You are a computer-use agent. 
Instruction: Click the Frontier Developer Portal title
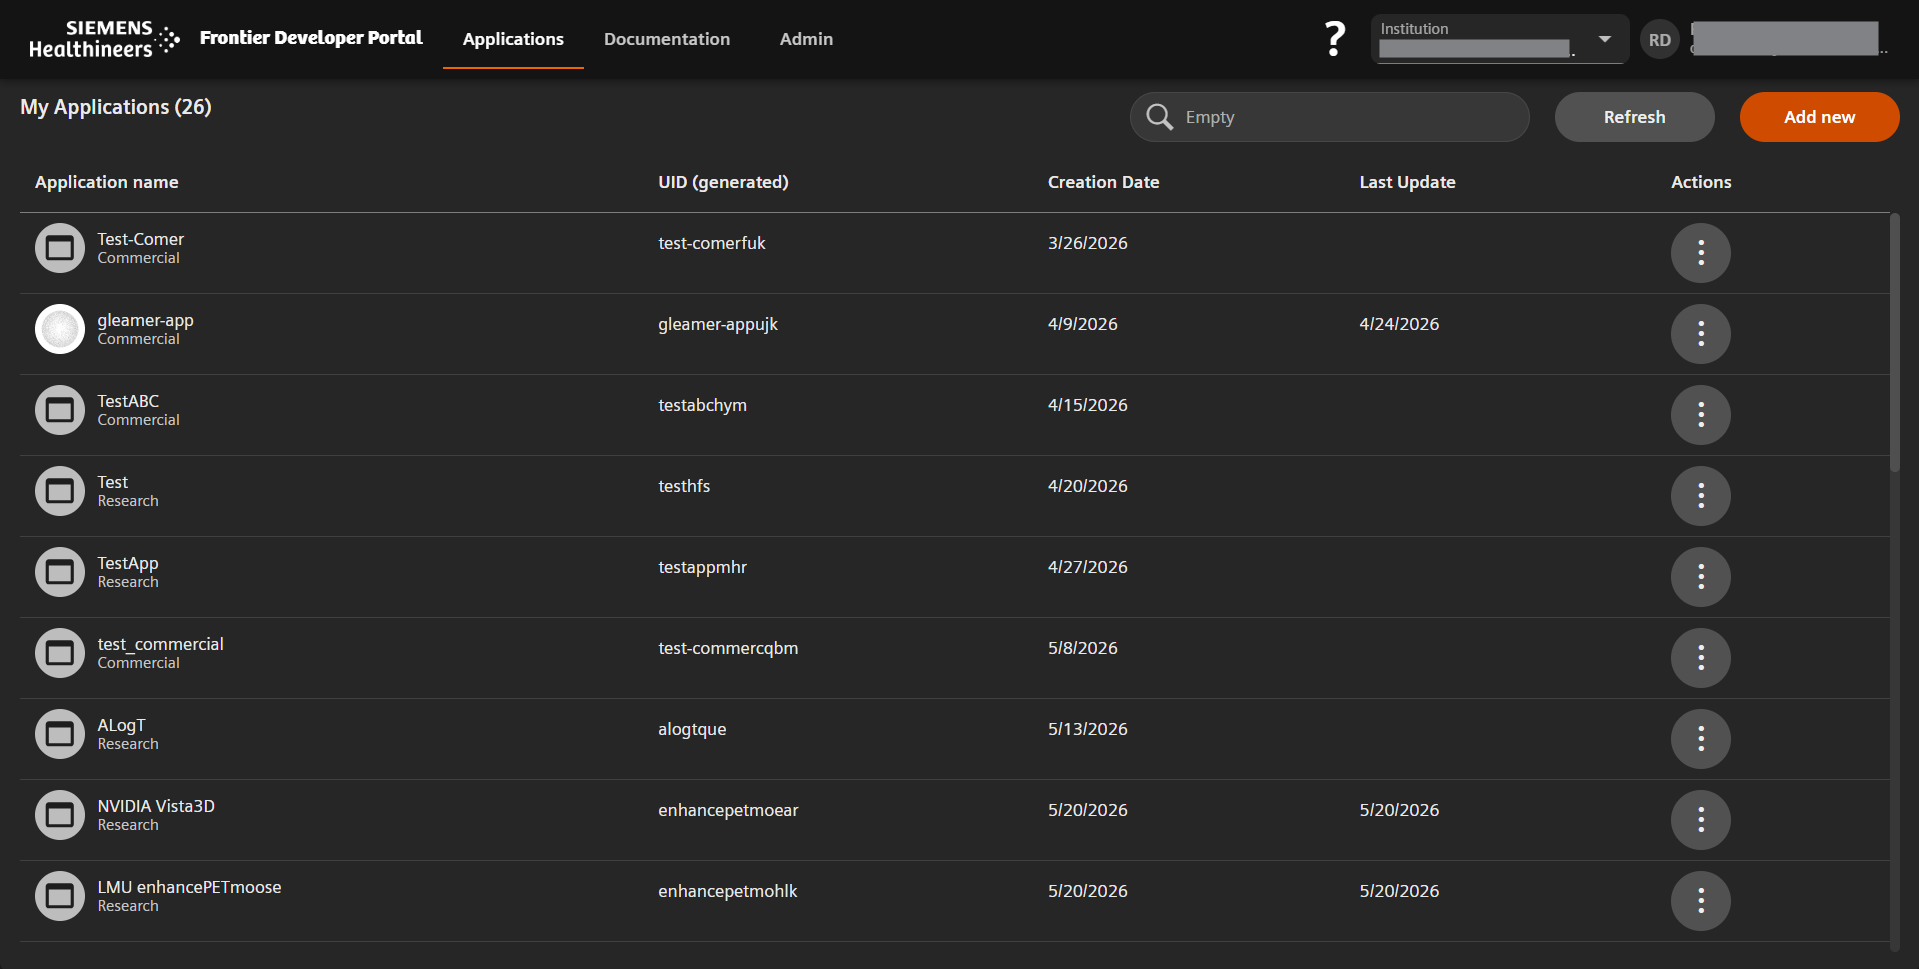[311, 38]
